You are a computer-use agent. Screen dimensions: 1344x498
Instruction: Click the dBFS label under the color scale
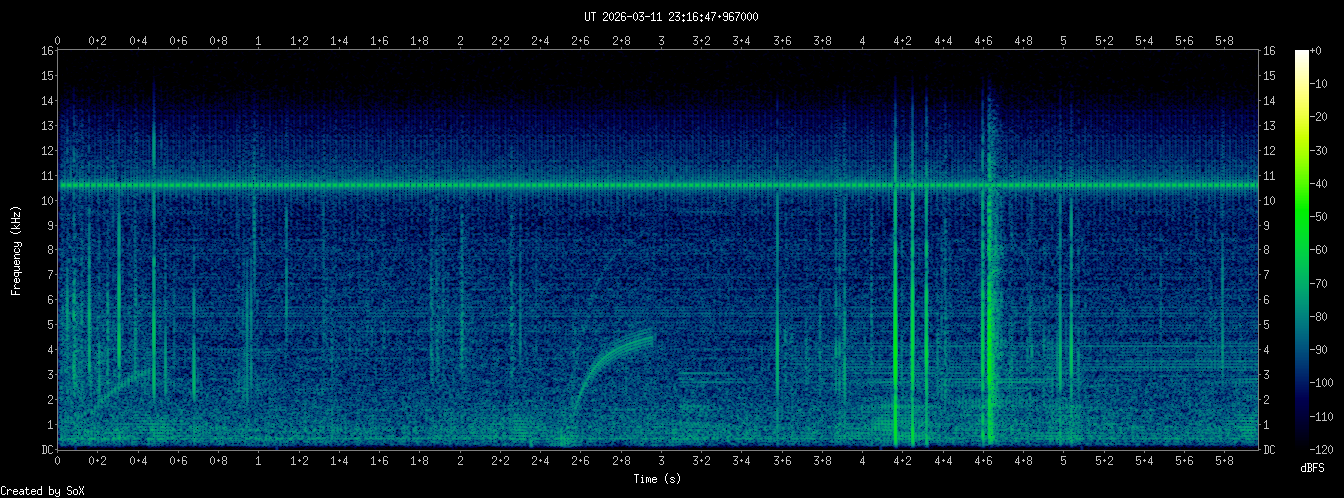click(x=1314, y=468)
